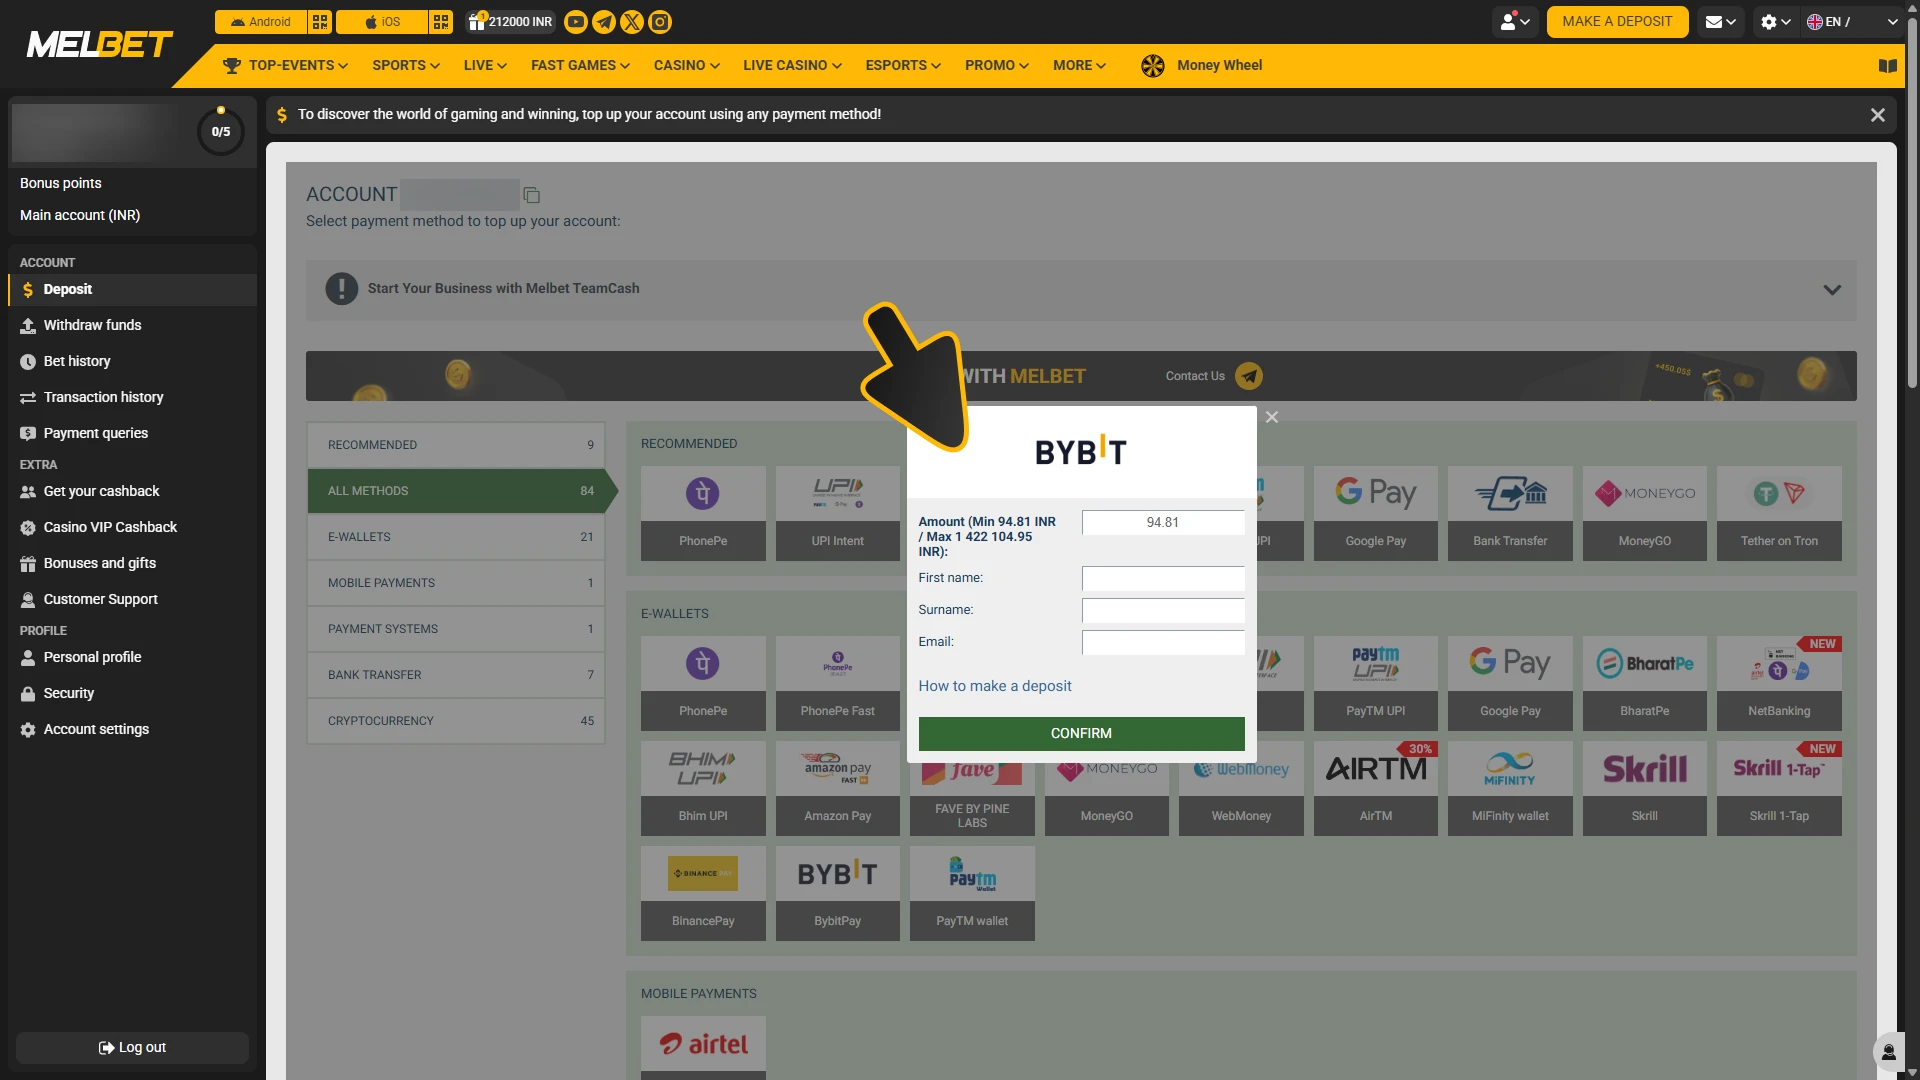1920x1080 pixels.
Task: Select MoneyGO in Recommended section
Action: 1645,513
